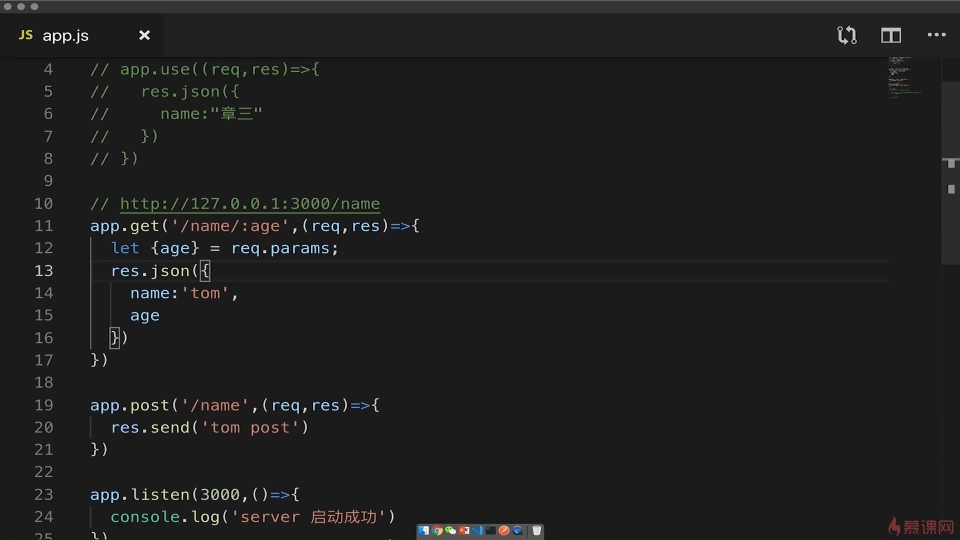Select line number 13 in the gutter

point(43,270)
